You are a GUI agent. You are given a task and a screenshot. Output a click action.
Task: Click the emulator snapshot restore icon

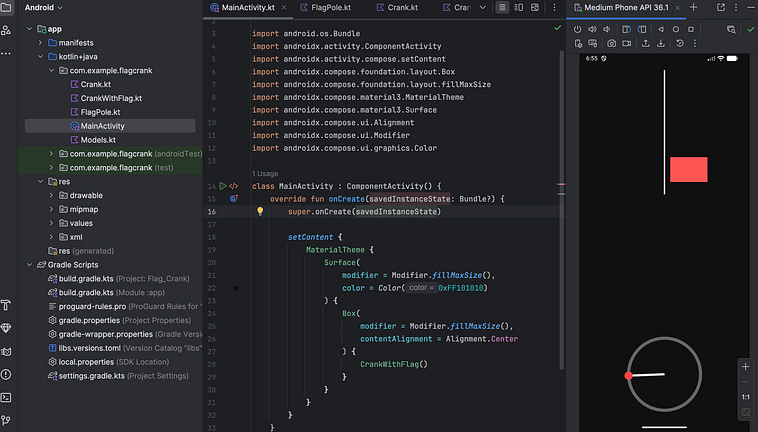coord(680,43)
